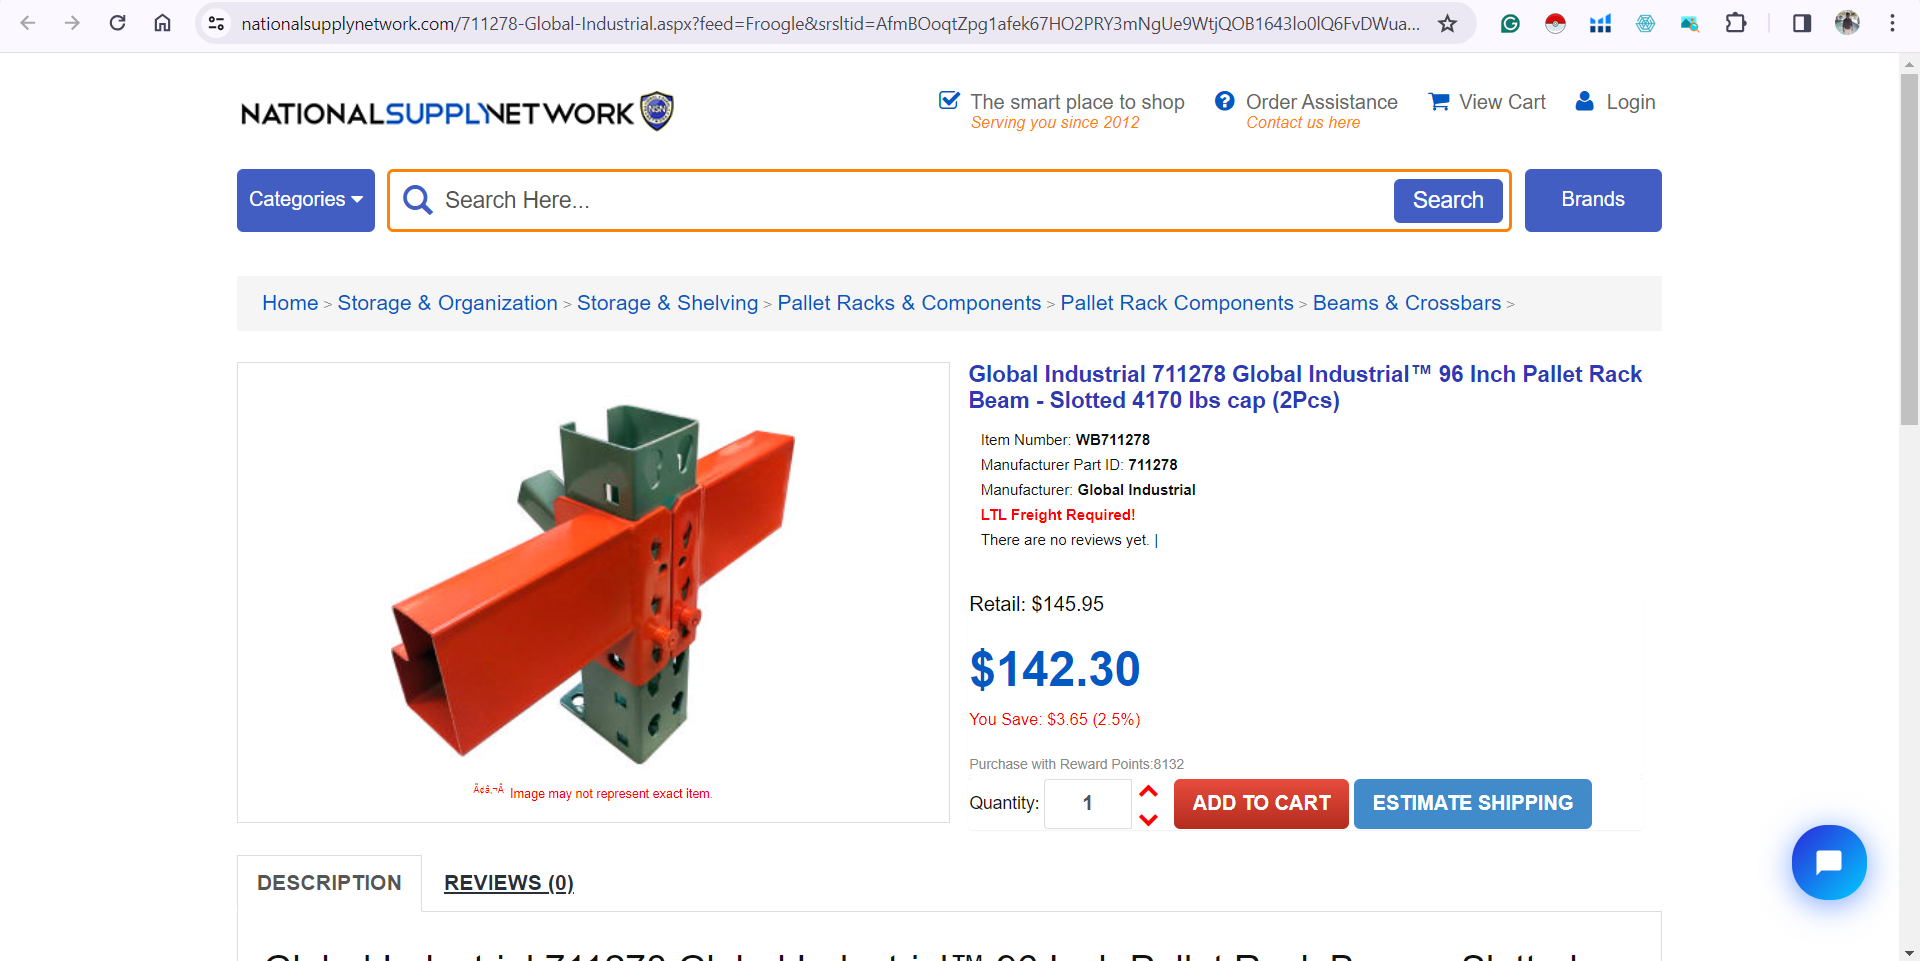Viewport: 1920px width, 961px height.
Task: Increase quantity with the up arrow
Action: click(x=1148, y=791)
